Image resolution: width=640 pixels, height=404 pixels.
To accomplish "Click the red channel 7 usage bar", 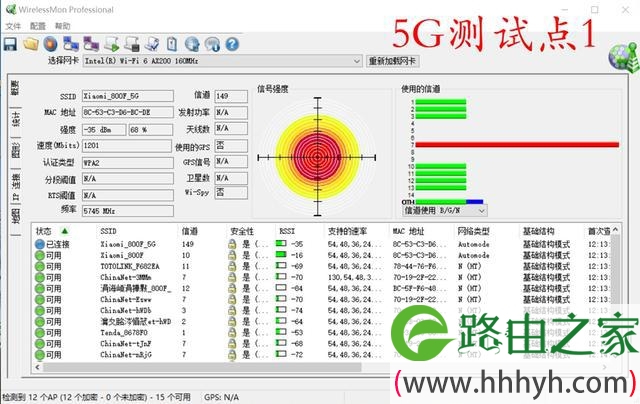I will pos(517,144).
